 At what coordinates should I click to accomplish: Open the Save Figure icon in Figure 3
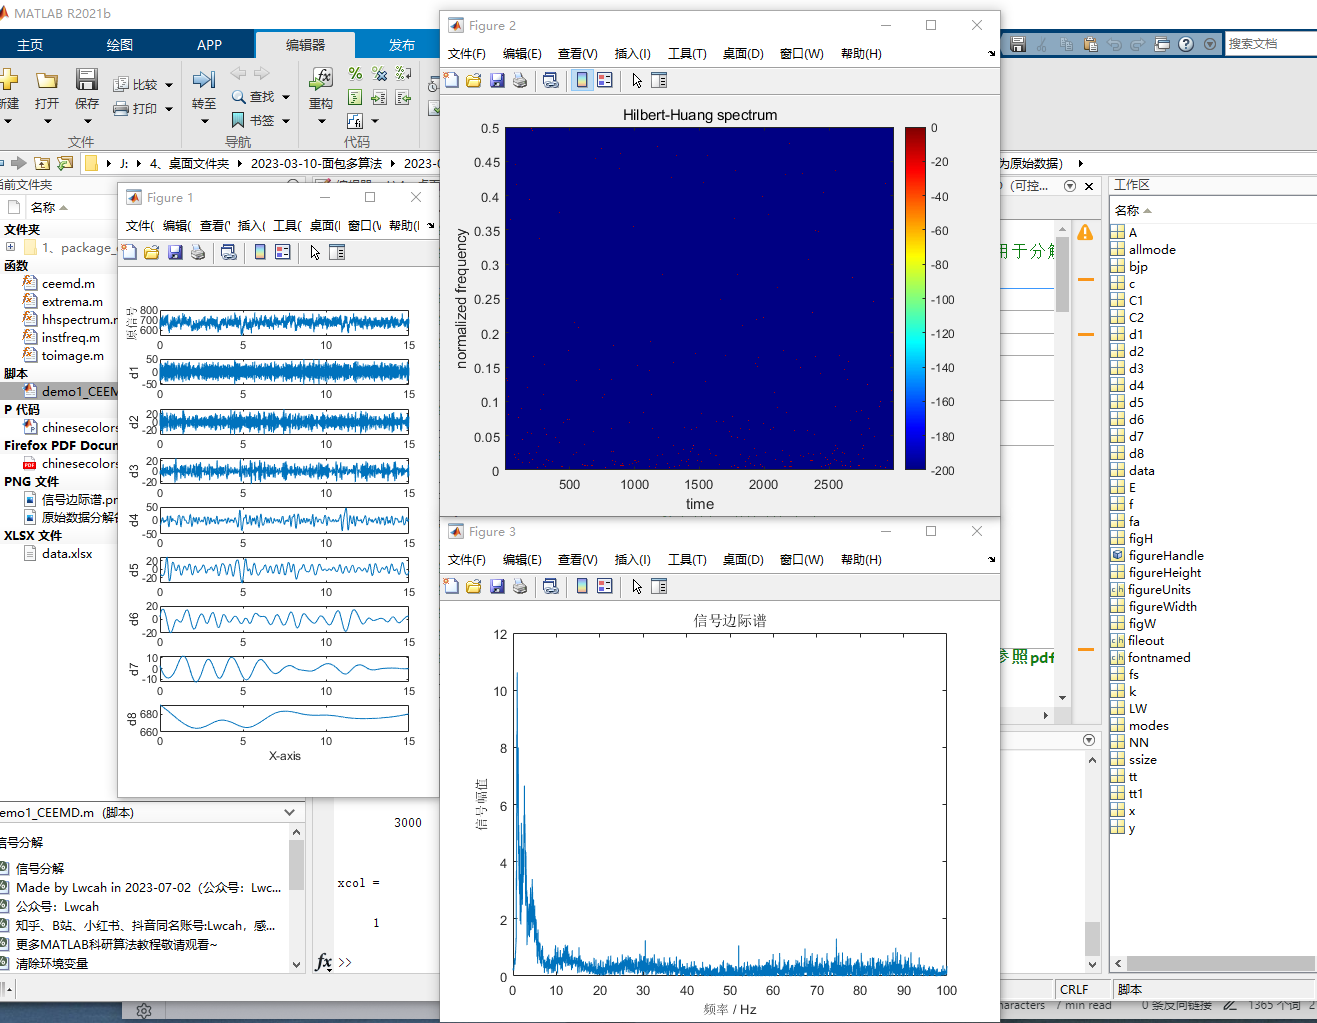pos(497,585)
